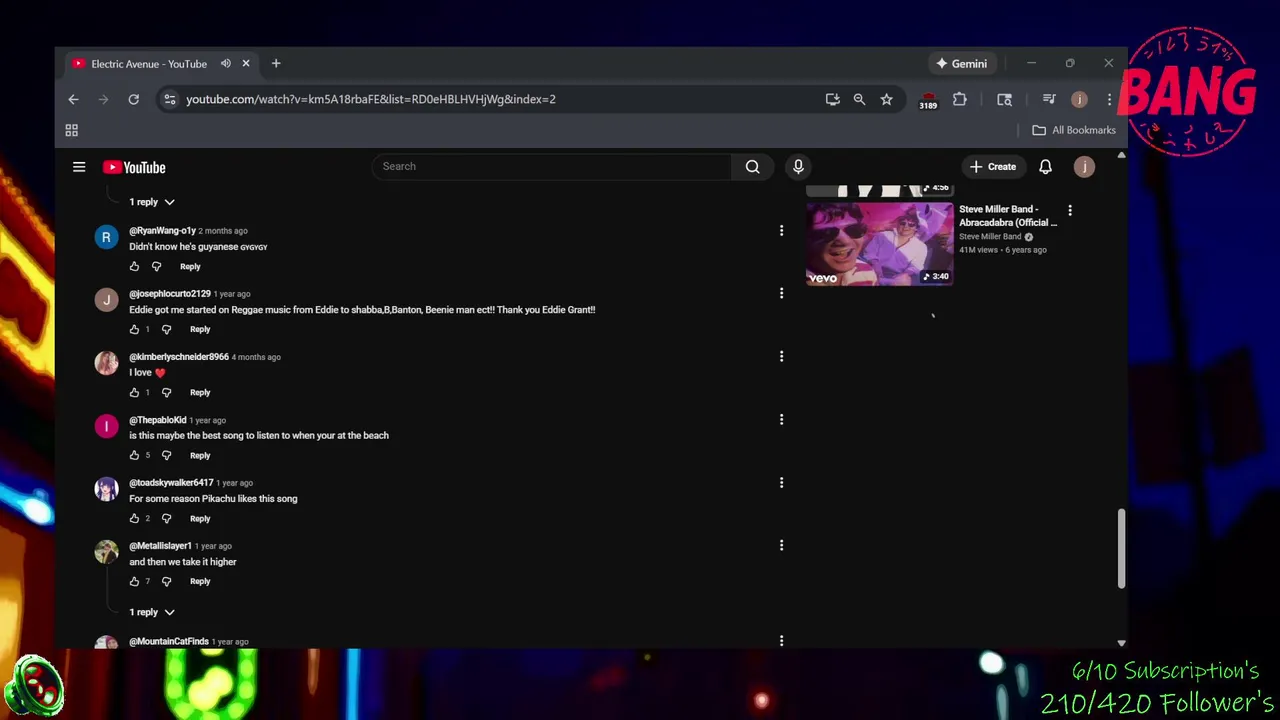Reply to @ThepabloKid's beach comment
Image resolution: width=1280 pixels, height=720 pixels.
[200, 455]
